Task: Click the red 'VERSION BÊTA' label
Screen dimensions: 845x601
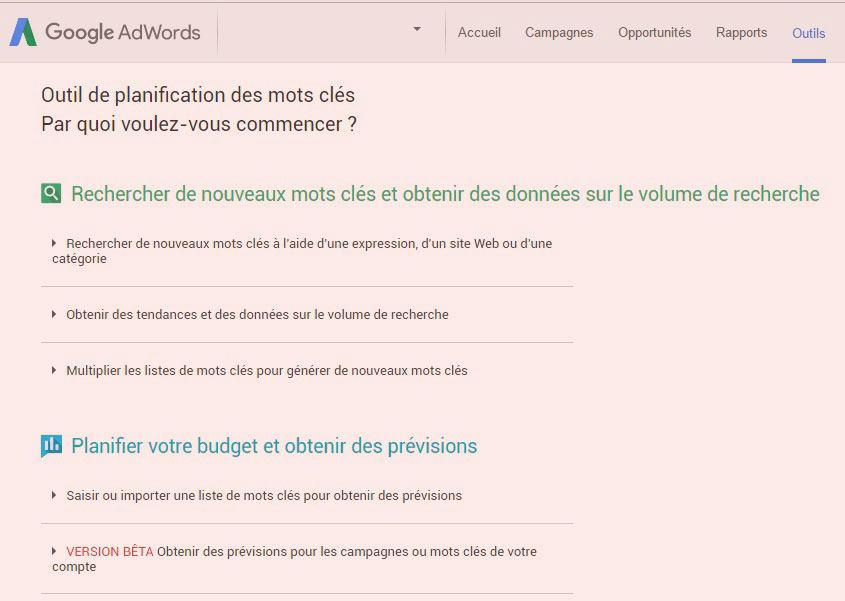Action: click(110, 551)
